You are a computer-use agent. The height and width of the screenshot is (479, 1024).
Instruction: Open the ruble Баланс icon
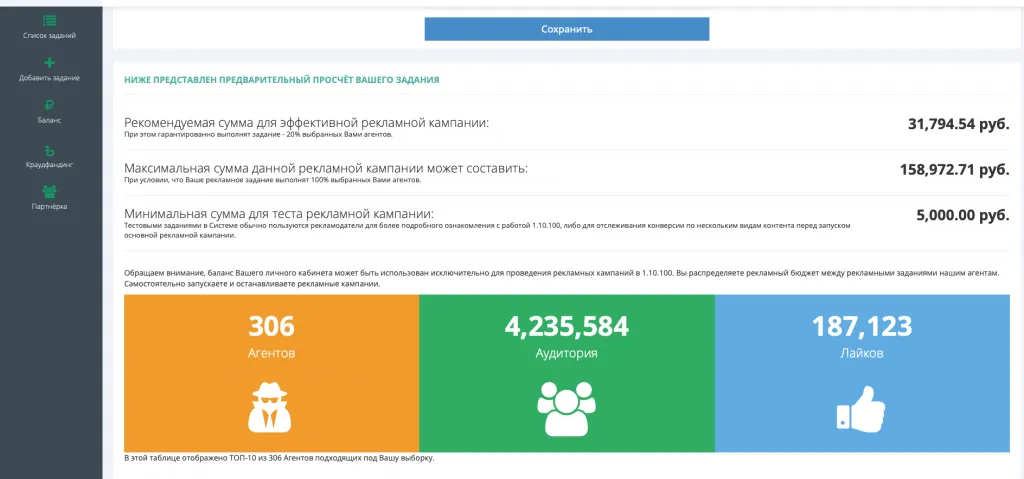(50, 105)
